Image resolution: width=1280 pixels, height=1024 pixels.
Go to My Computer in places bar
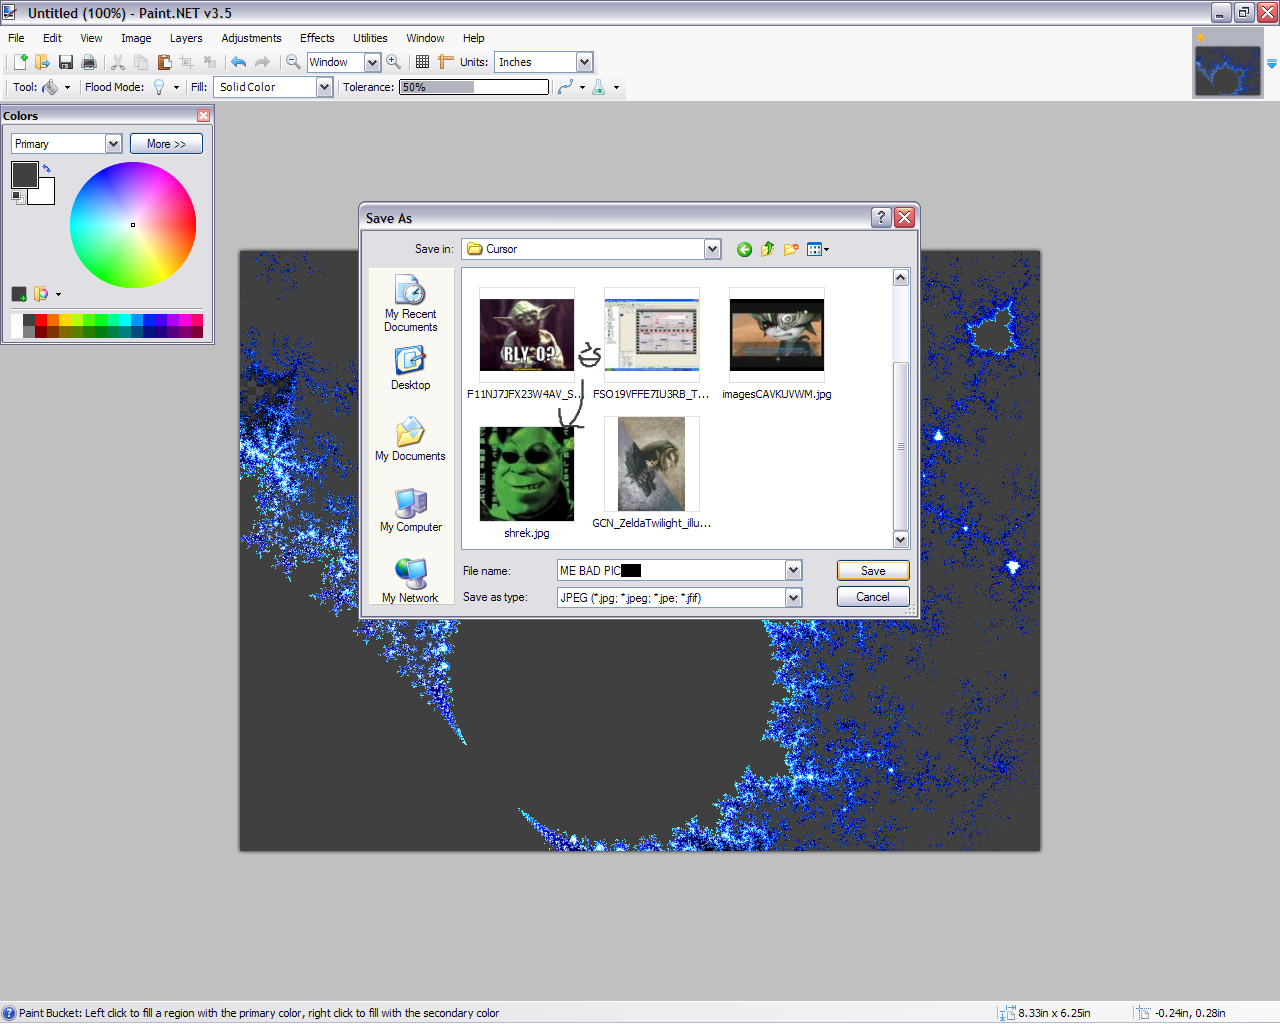(x=411, y=510)
